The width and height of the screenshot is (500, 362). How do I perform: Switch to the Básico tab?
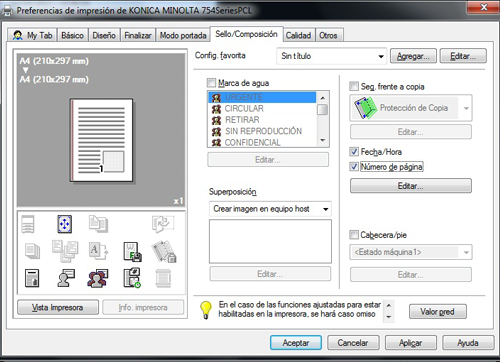(73, 35)
